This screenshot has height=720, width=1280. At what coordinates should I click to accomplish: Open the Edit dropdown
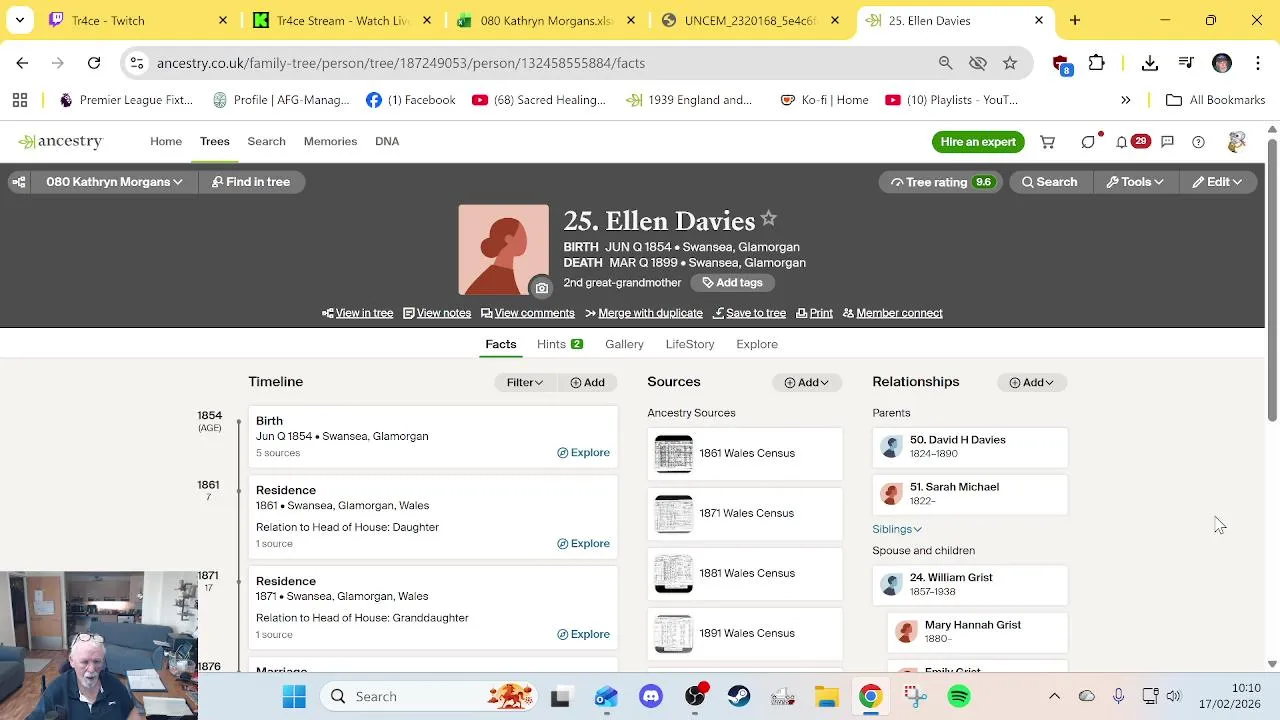[x=1217, y=182]
